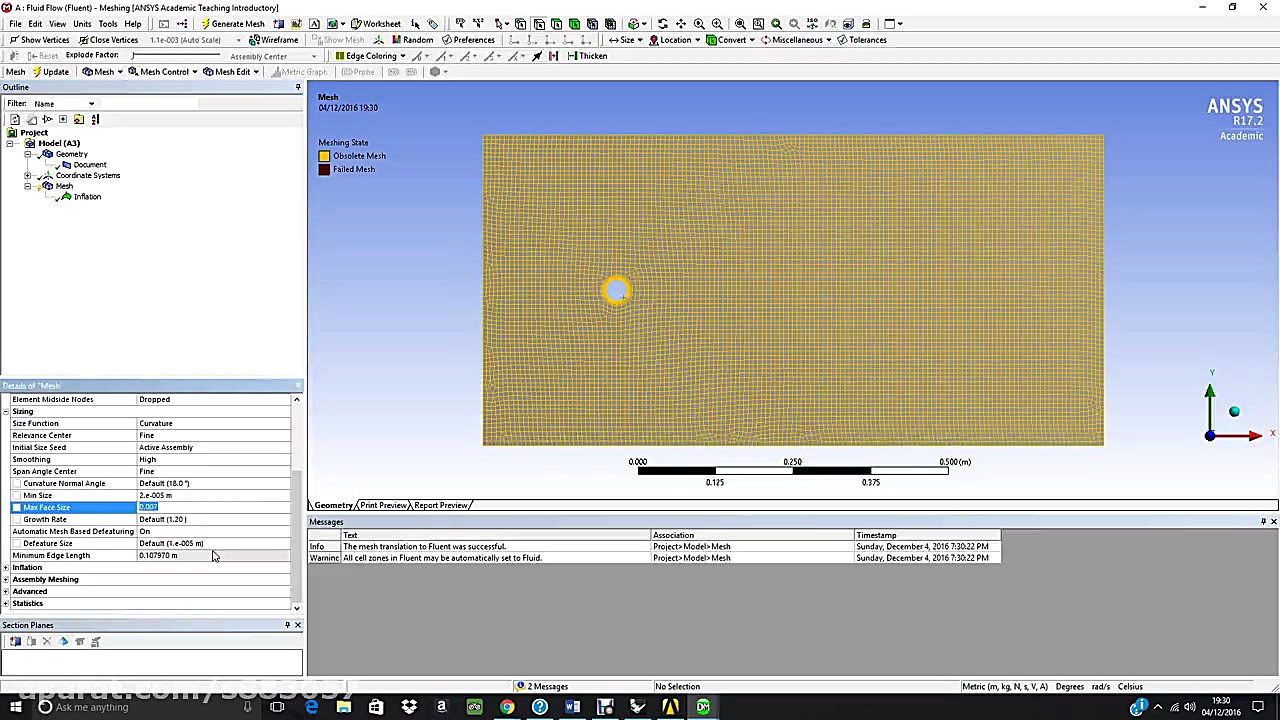Switch to the Report Preview tab

440,505
